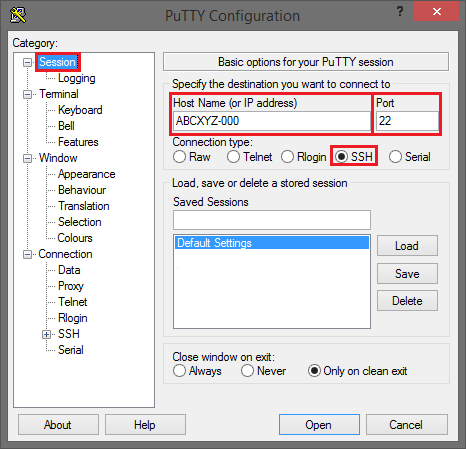Select Default Settings in saved sessions

(x=272, y=243)
